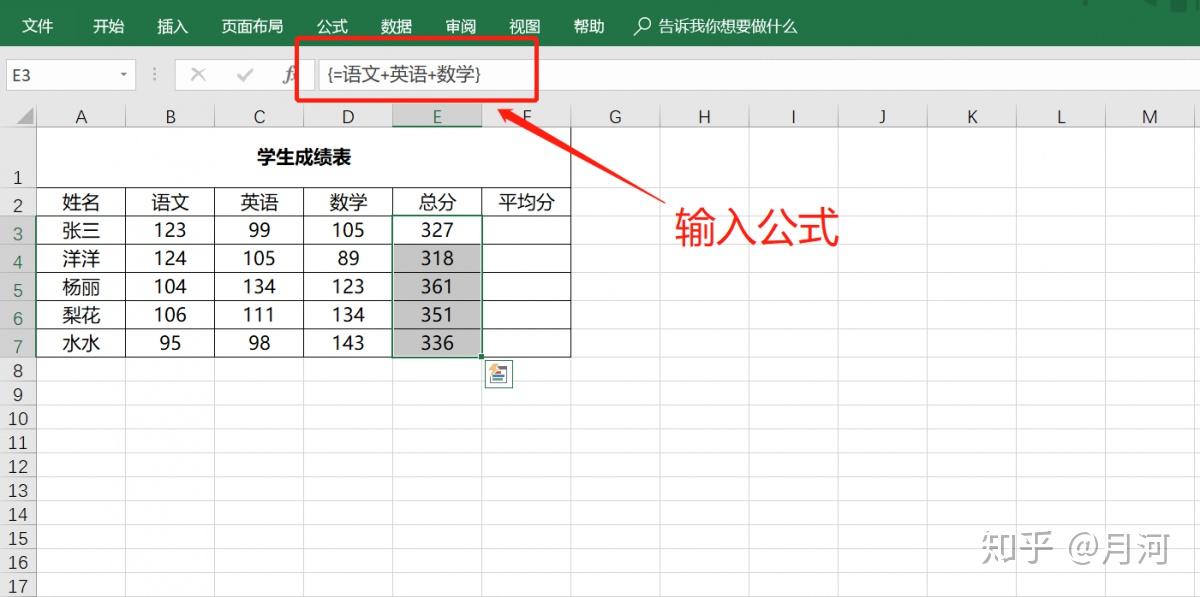Viewport: 1200px width, 597px height.
Task: Select 张三's 英语 score 99
Action: [259, 230]
